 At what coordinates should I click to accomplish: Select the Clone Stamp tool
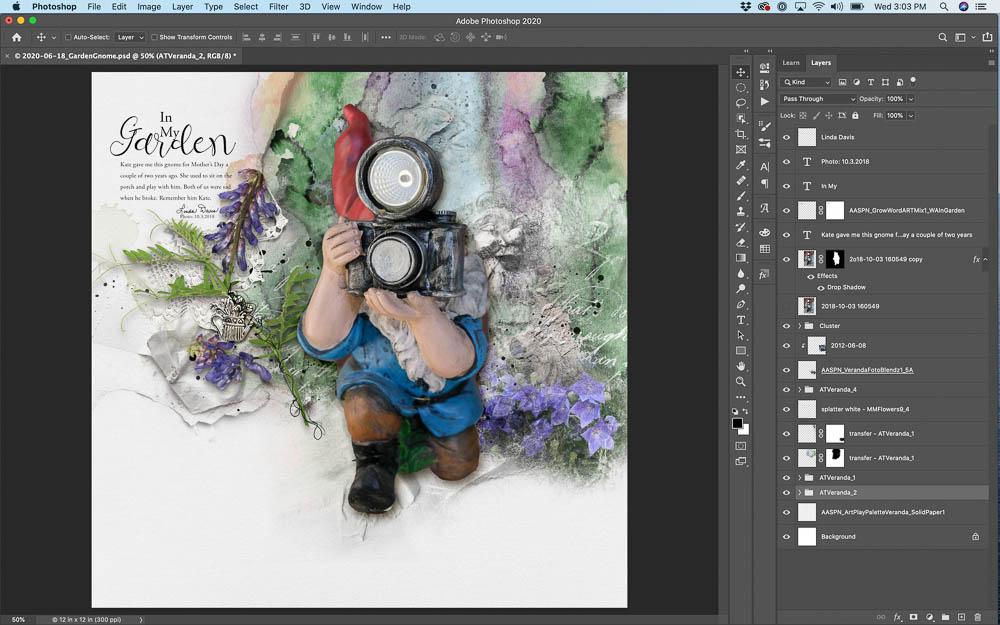pos(740,211)
